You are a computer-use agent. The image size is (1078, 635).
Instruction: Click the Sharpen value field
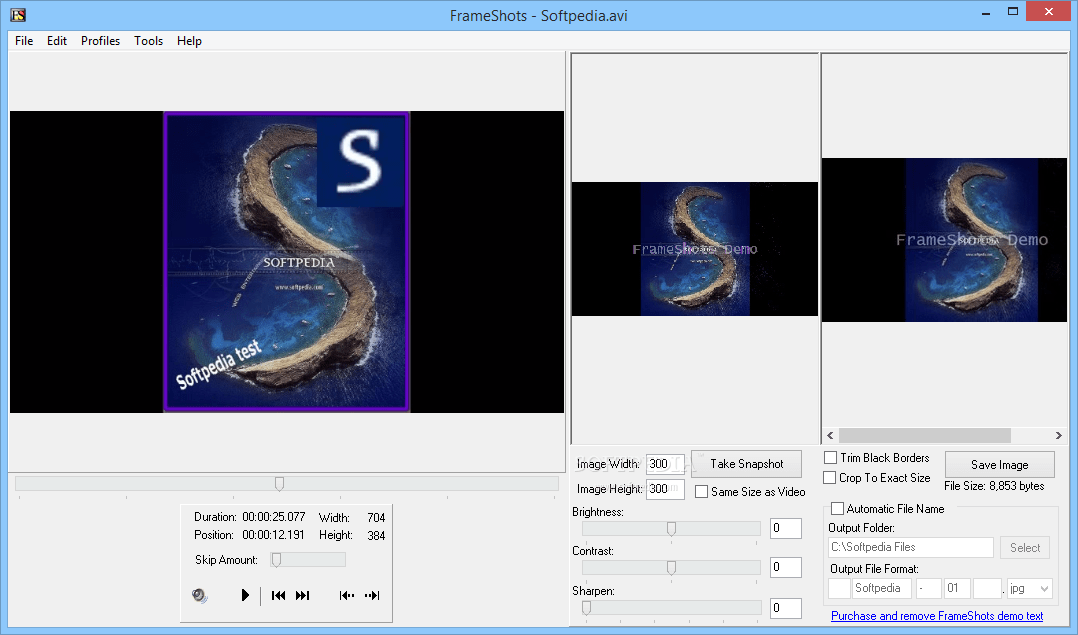(x=785, y=608)
